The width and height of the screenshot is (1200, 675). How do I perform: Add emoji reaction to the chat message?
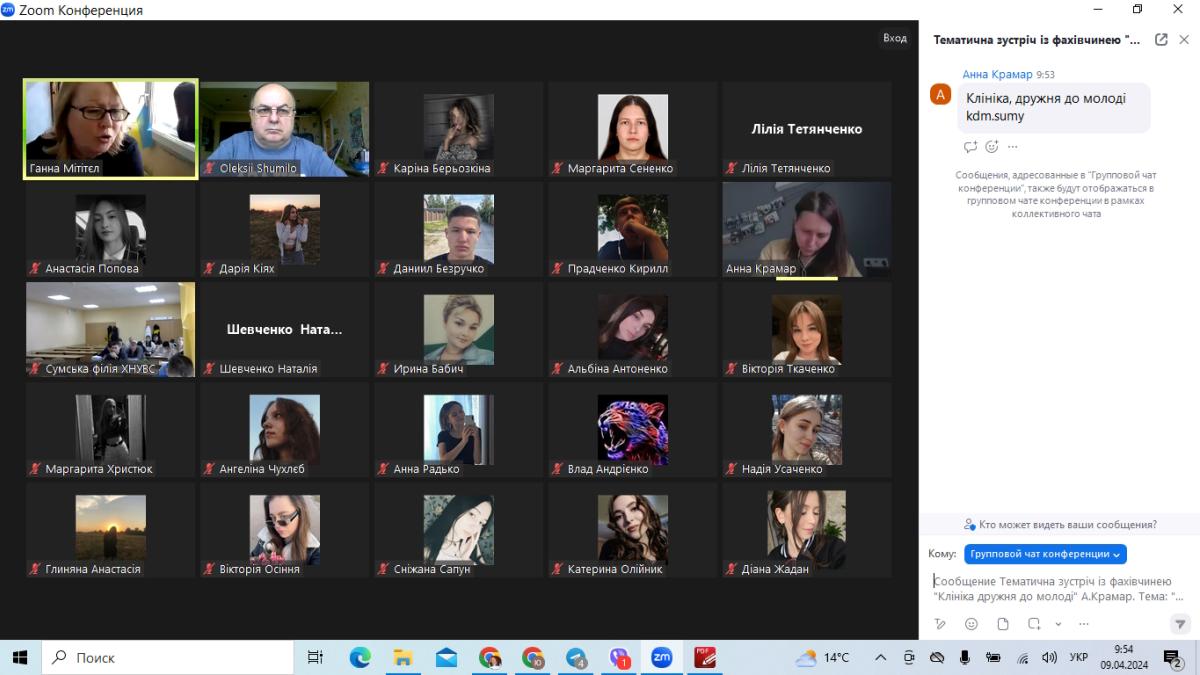[992, 147]
